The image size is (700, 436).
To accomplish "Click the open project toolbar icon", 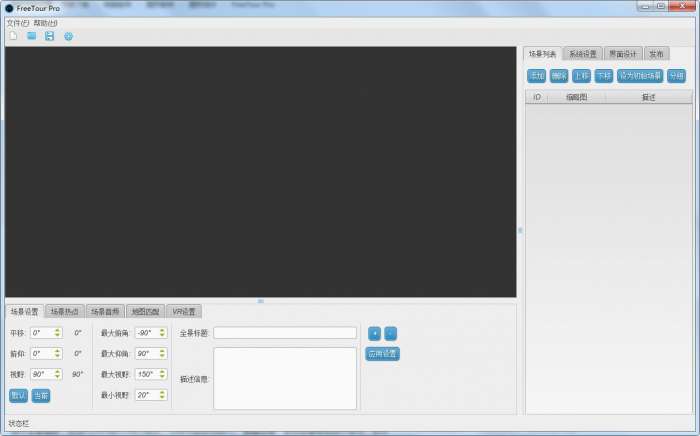I will [x=31, y=36].
